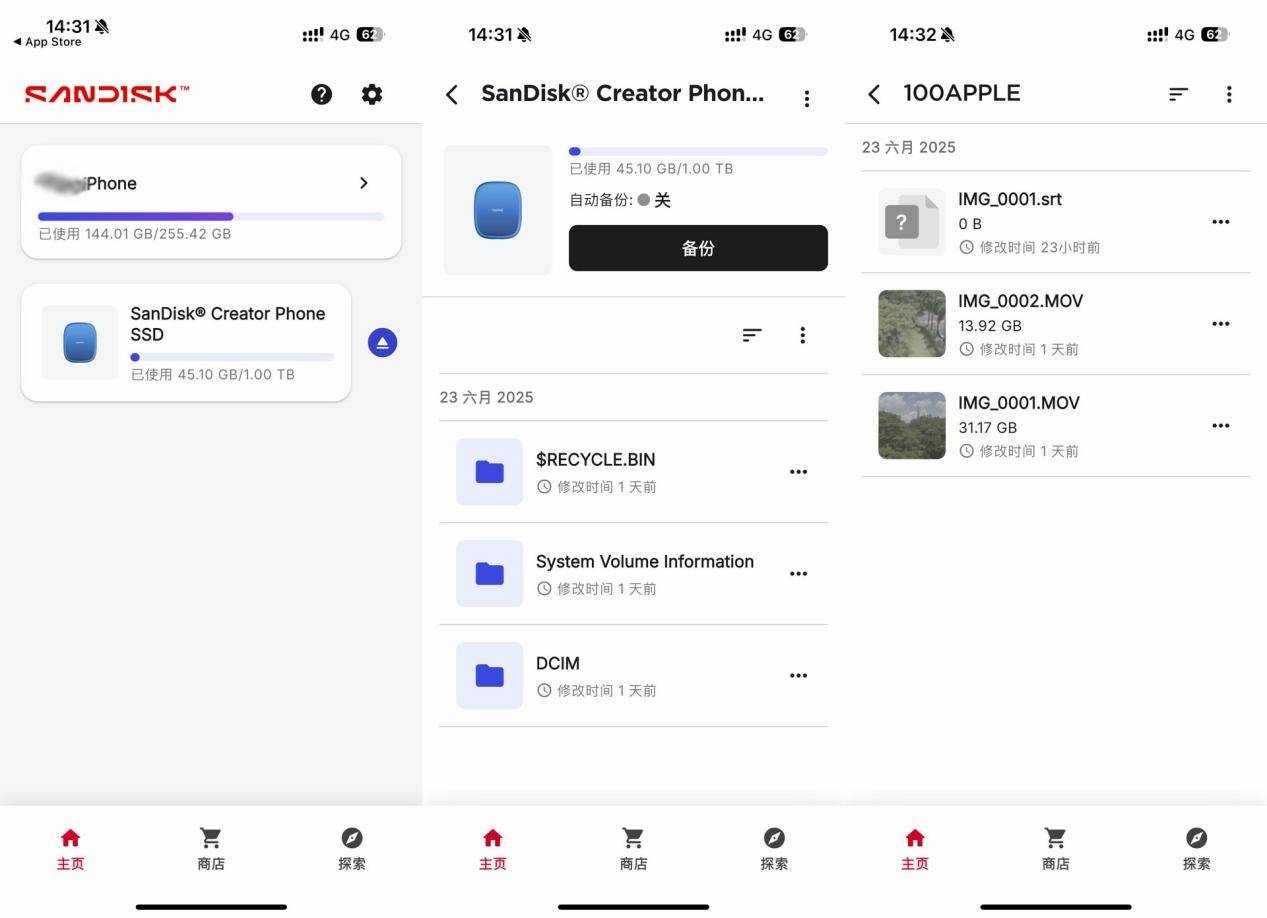Eject the SanDisk Creator Phone SSD

coord(382,343)
